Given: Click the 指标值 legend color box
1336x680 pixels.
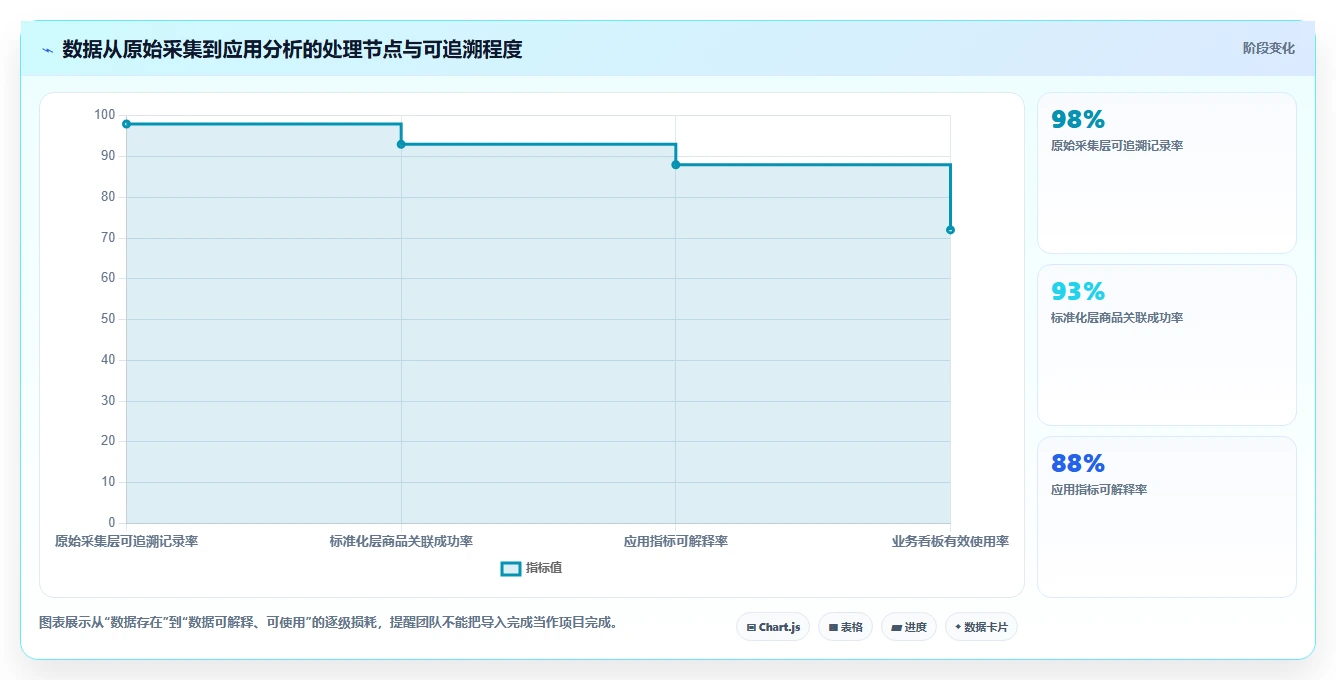Looking at the screenshot, I should [x=510, y=568].
